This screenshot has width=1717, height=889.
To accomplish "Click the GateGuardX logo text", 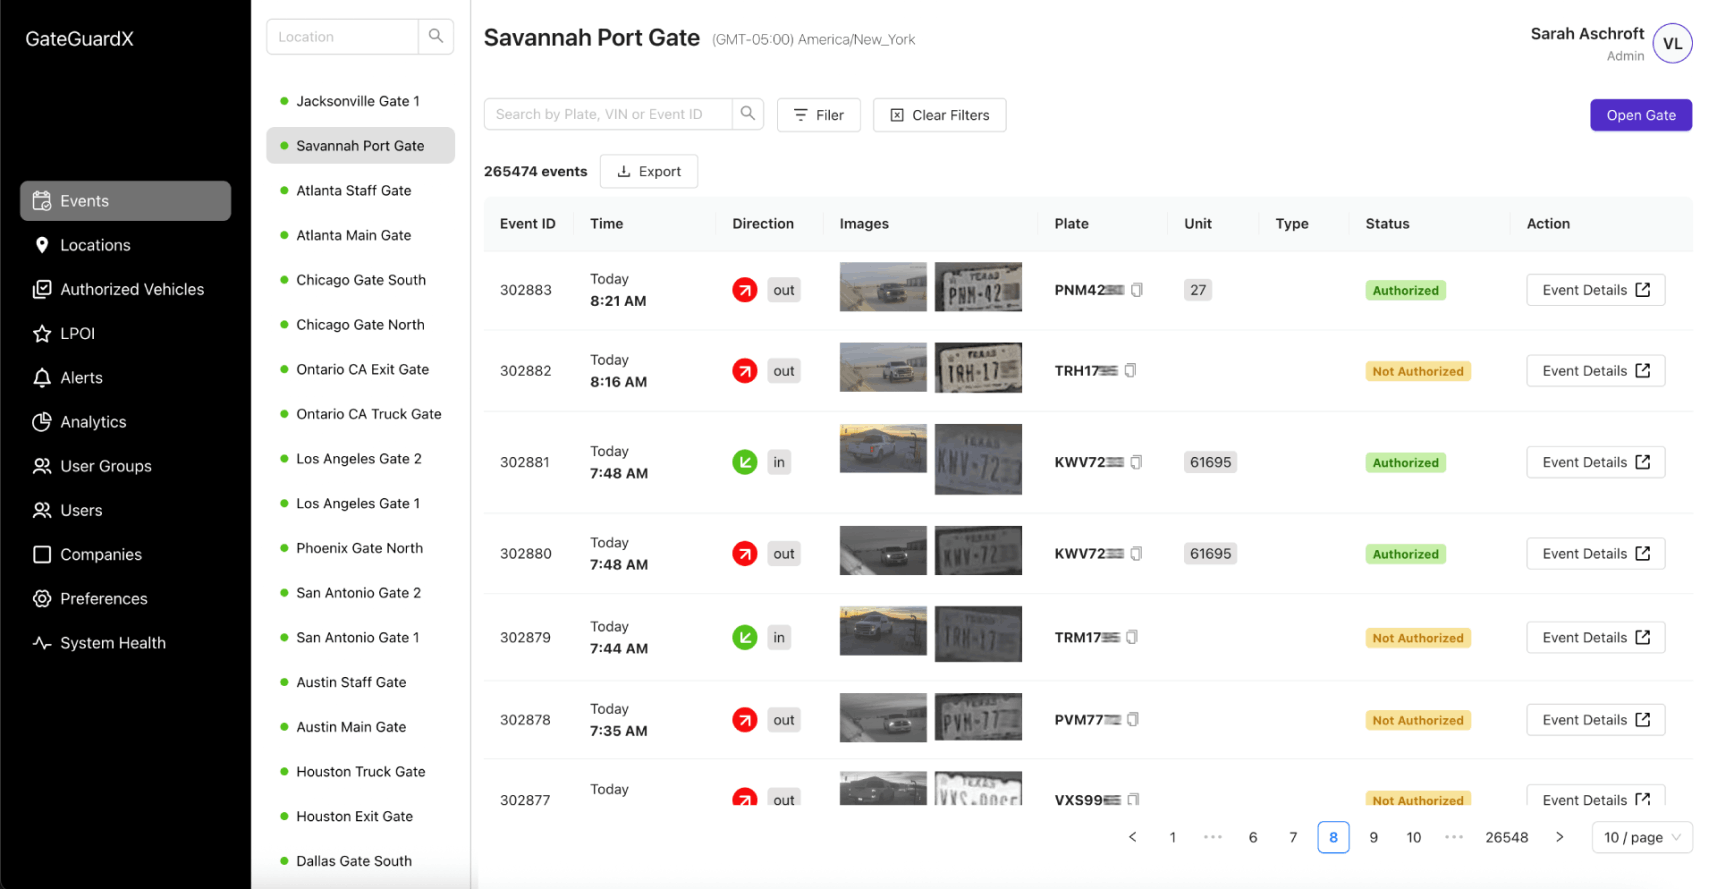I will point(79,39).
